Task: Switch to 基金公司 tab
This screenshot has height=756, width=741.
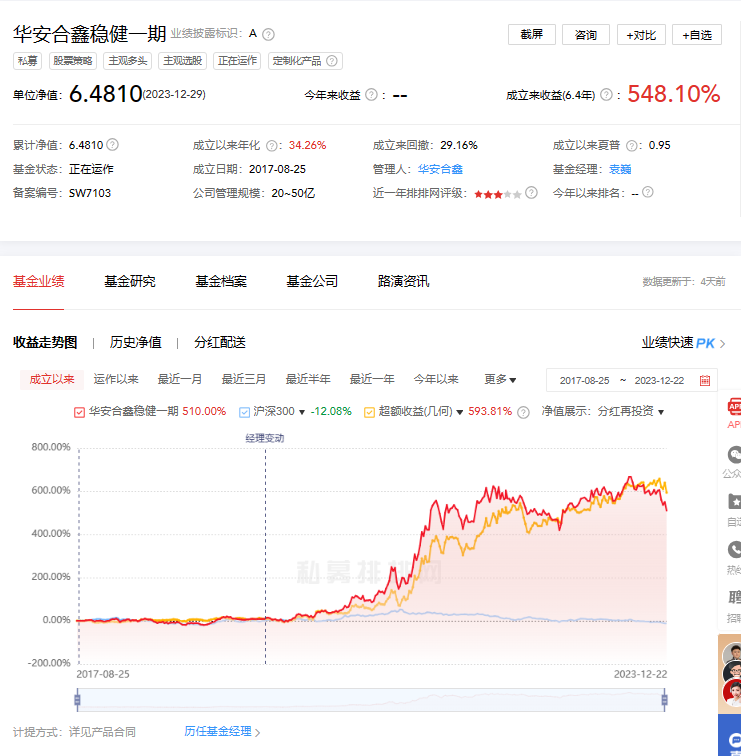Action: coord(312,281)
